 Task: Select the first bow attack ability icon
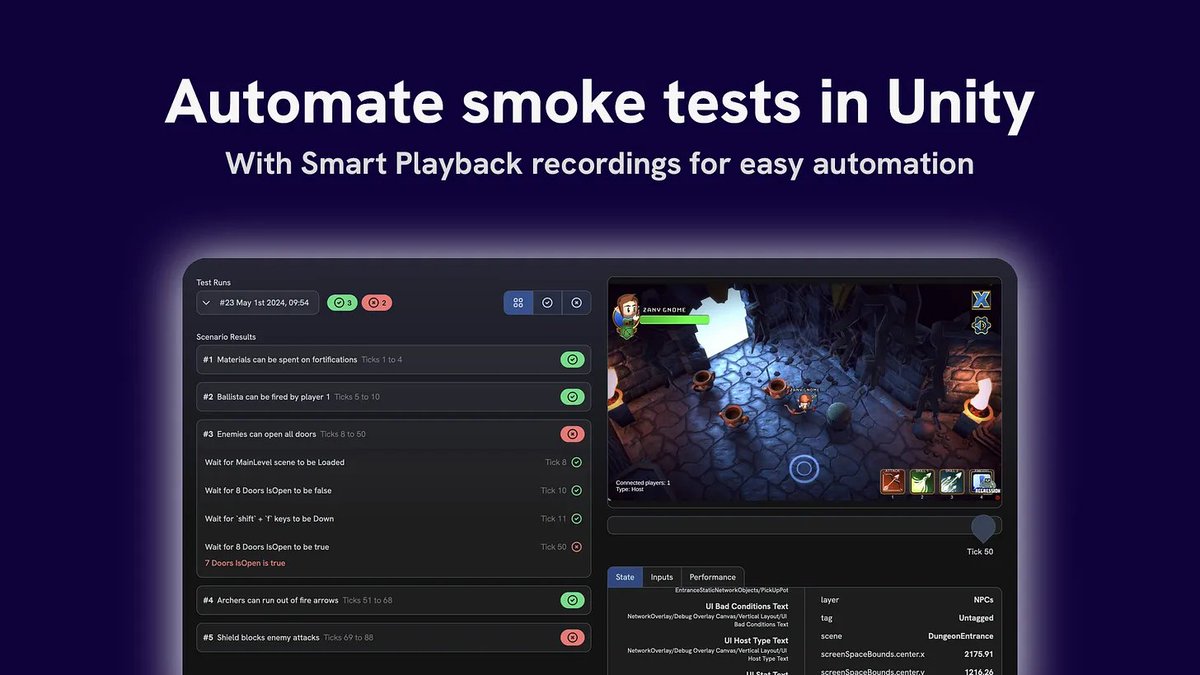pyautogui.click(x=892, y=482)
